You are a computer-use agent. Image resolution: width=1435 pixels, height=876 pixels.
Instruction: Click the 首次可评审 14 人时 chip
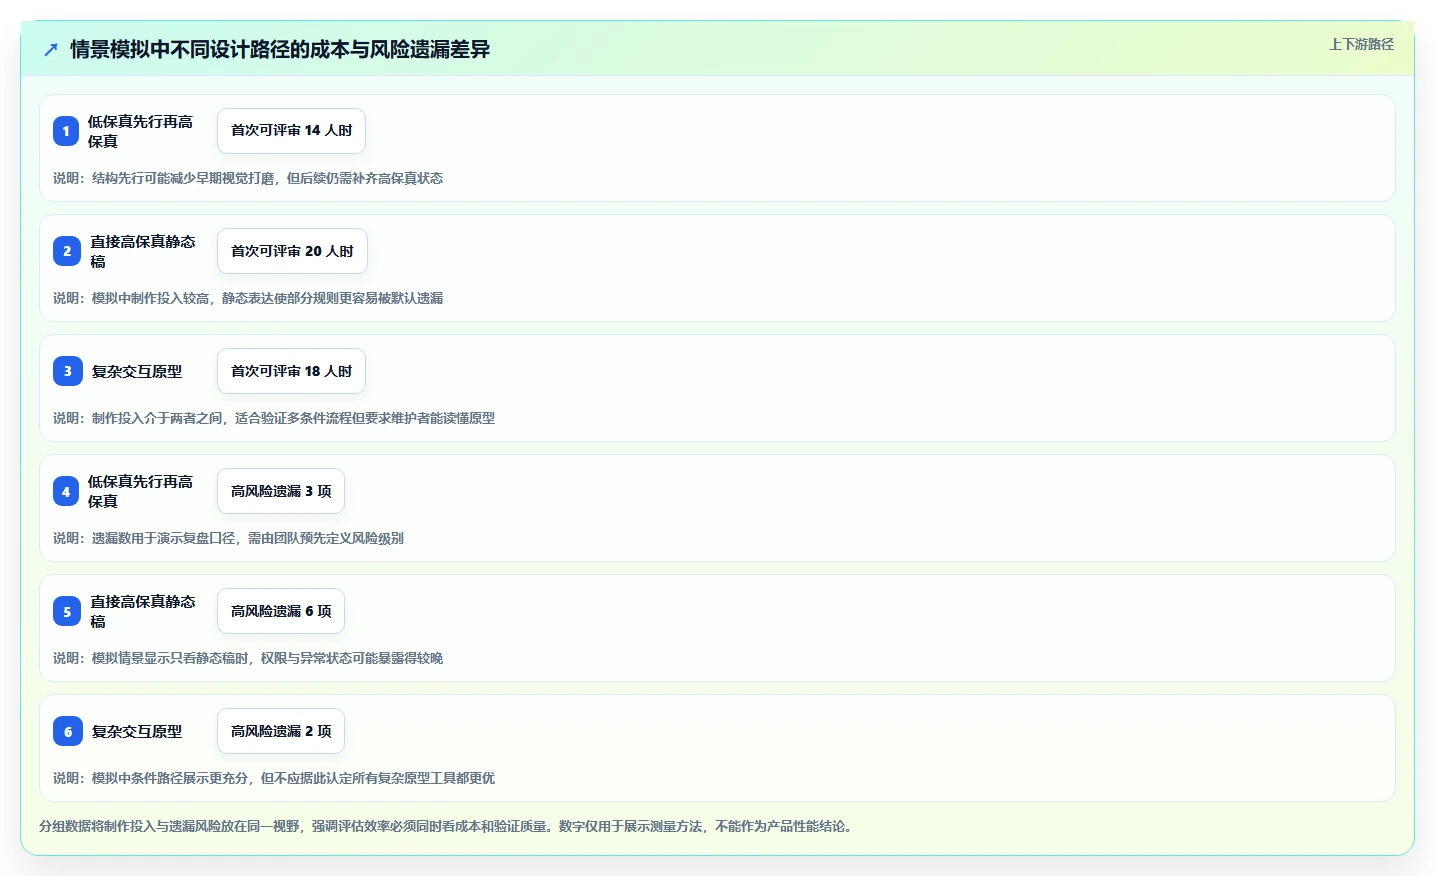291,131
